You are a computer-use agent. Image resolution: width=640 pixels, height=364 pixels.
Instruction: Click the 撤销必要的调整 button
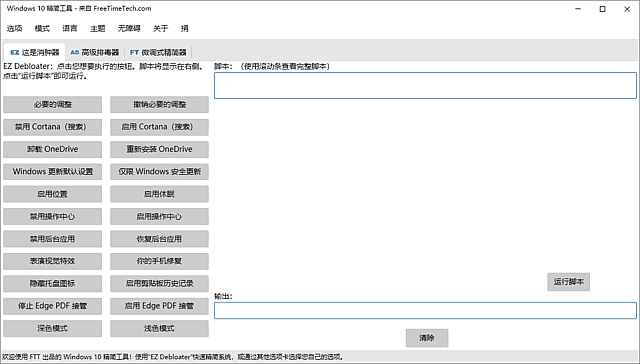159,104
